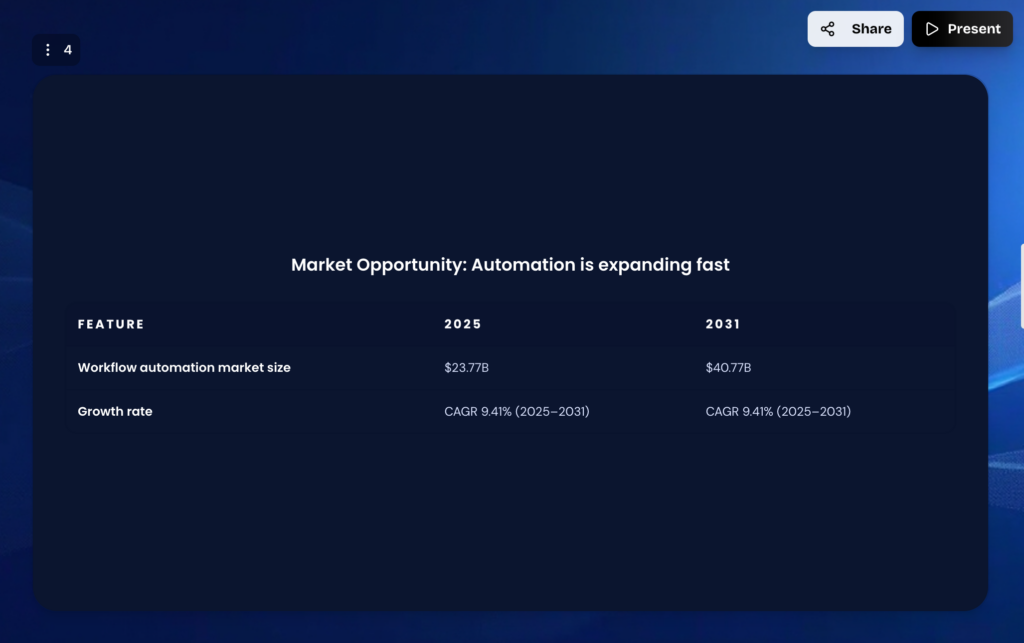Image resolution: width=1024 pixels, height=643 pixels.
Task: Click the $40.77B table cell
Action: point(729,367)
